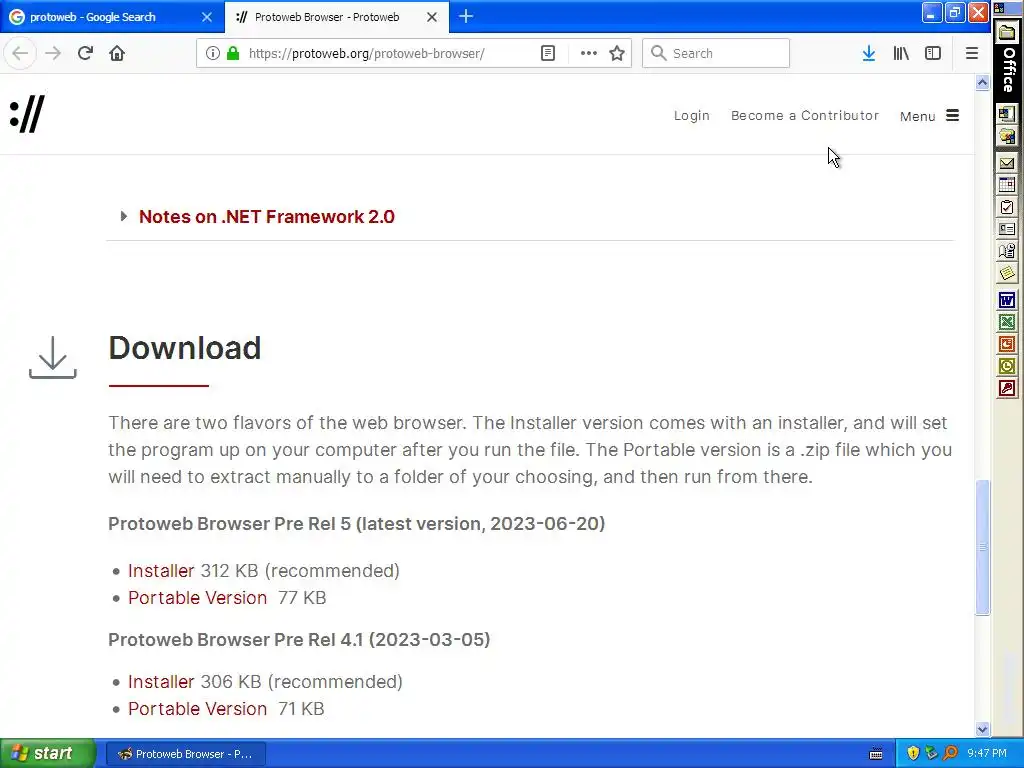Click Safely Remove Hardware tray icon
Image resolution: width=1024 pixels, height=768 pixels.
(x=931, y=754)
